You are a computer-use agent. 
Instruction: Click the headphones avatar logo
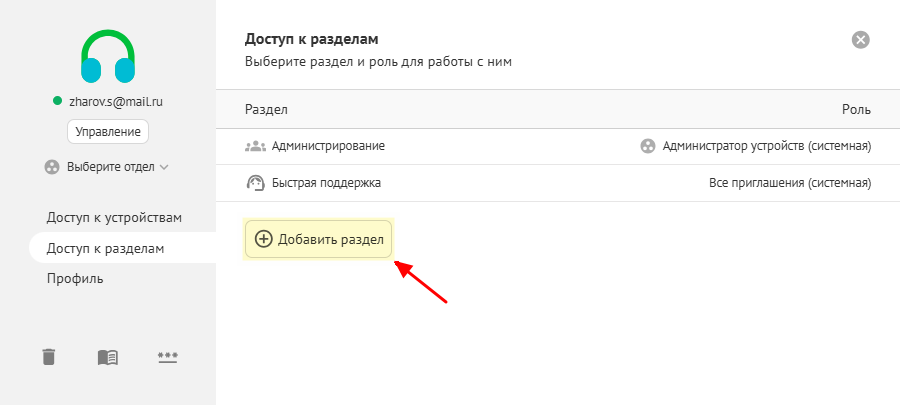(108, 57)
